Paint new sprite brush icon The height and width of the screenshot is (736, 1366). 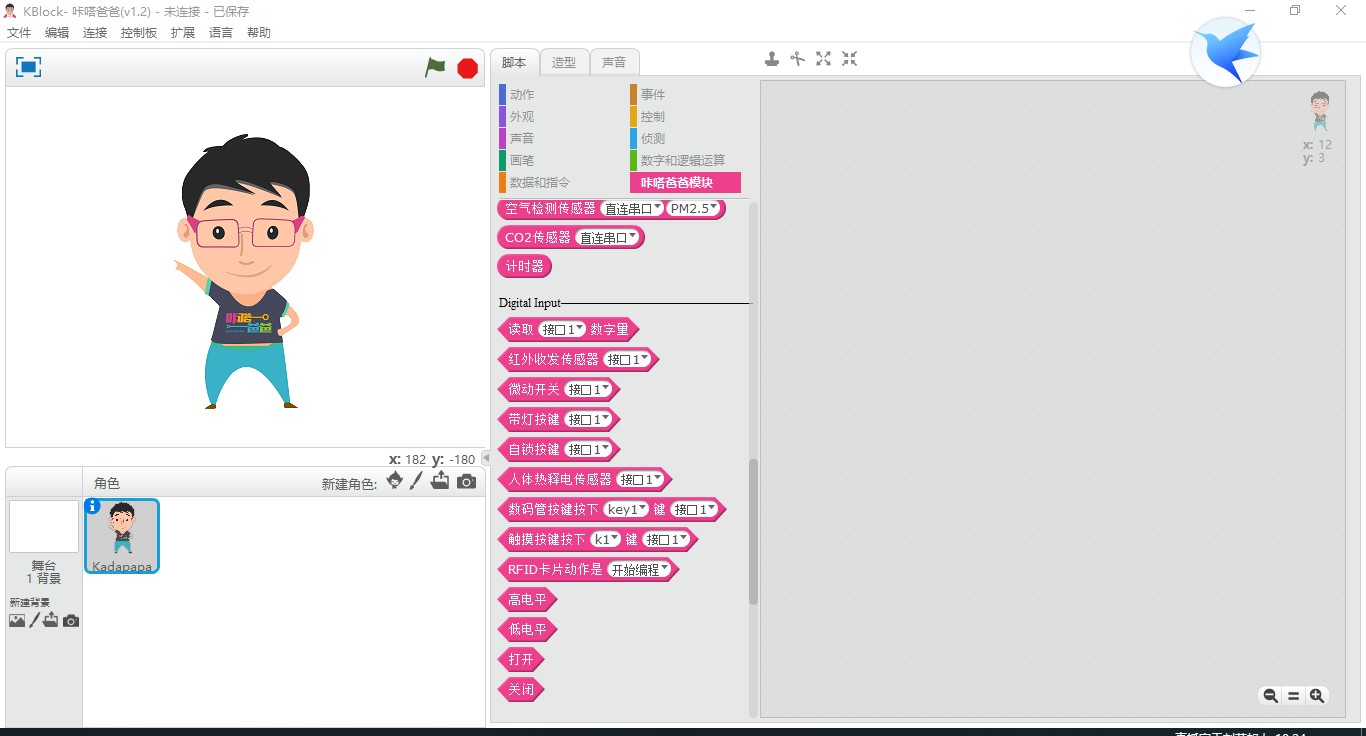pyautogui.click(x=416, y=481)
